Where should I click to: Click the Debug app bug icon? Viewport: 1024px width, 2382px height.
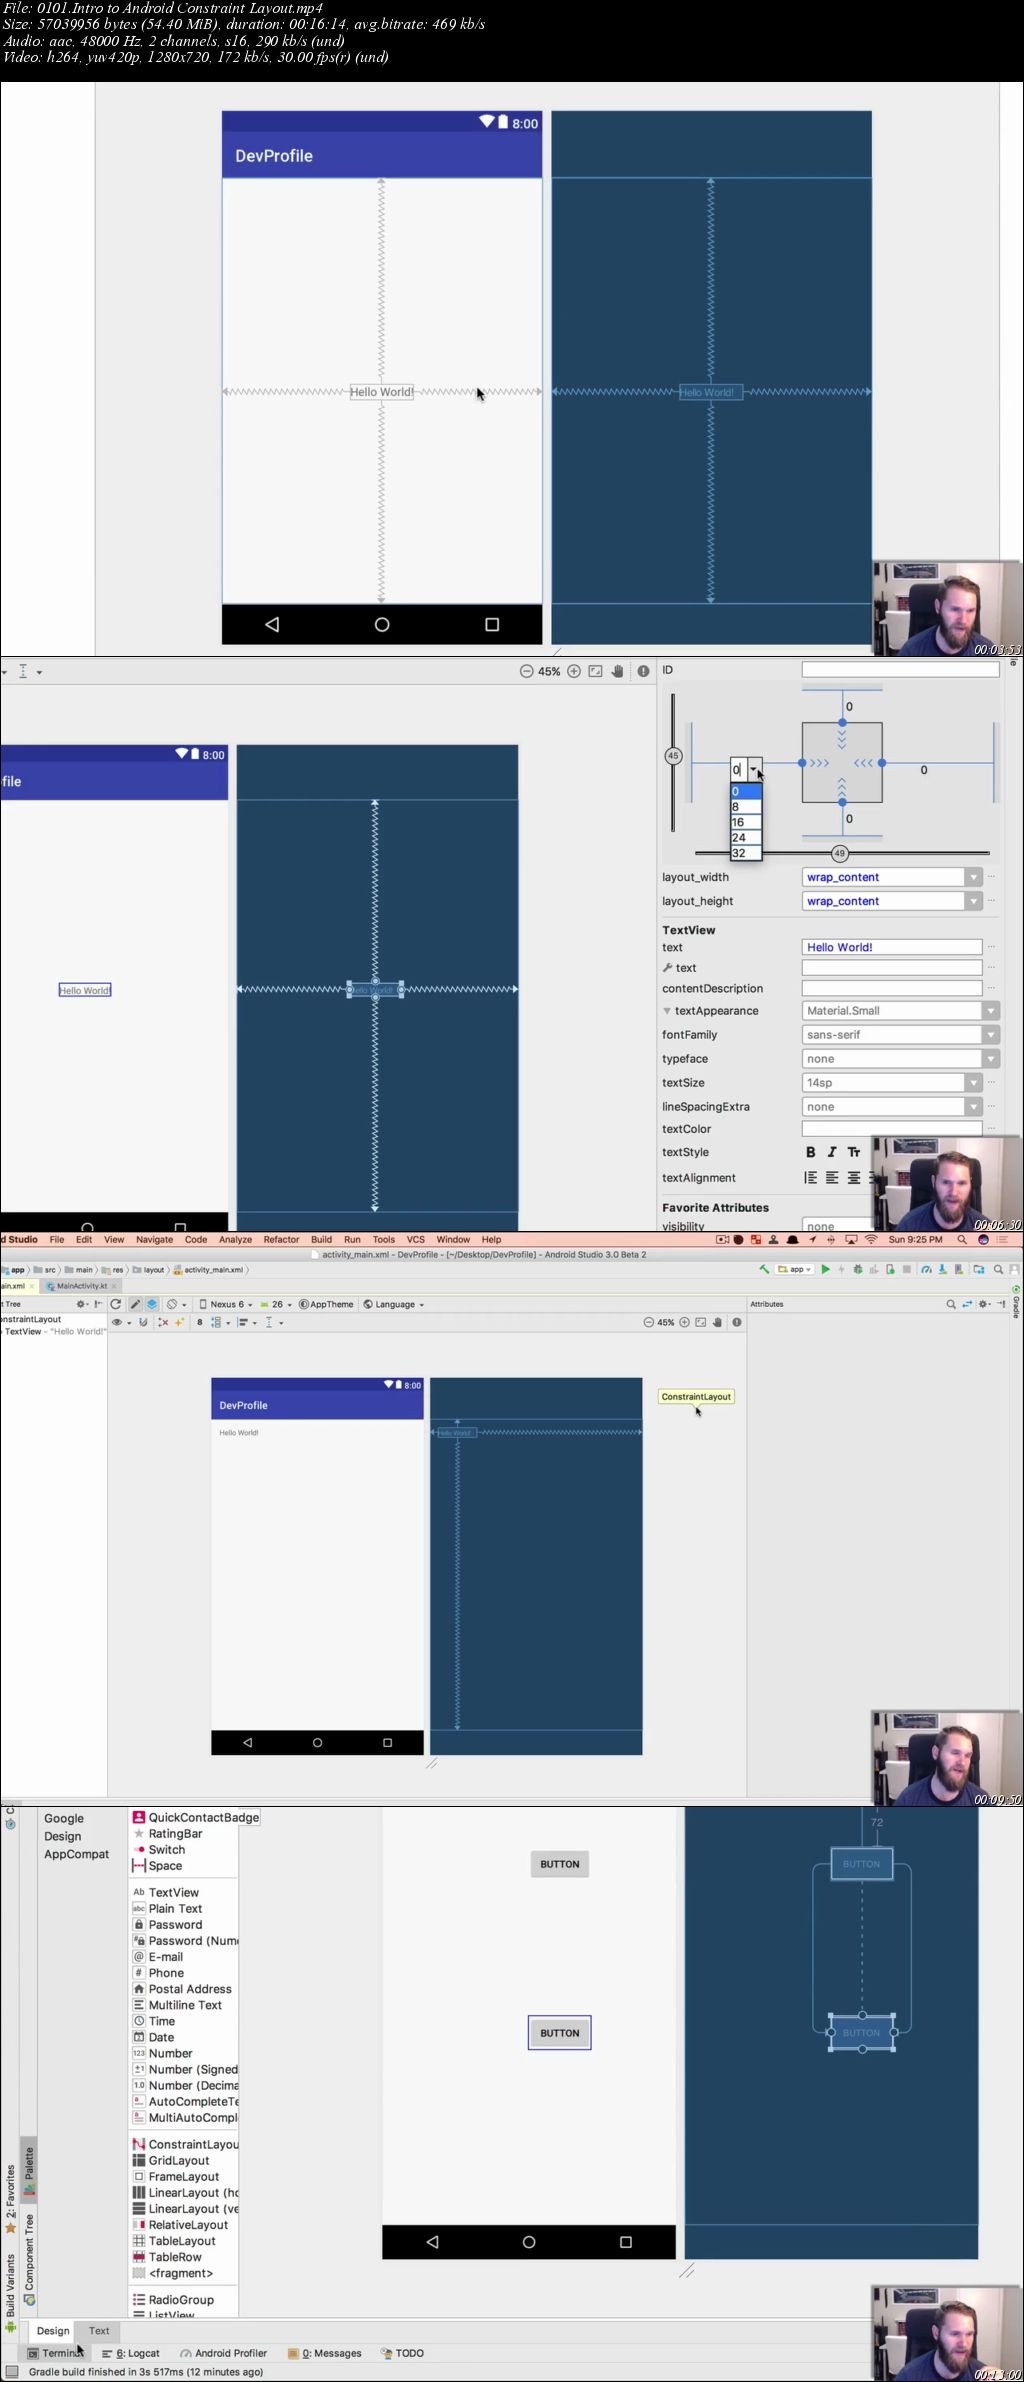857,1269
